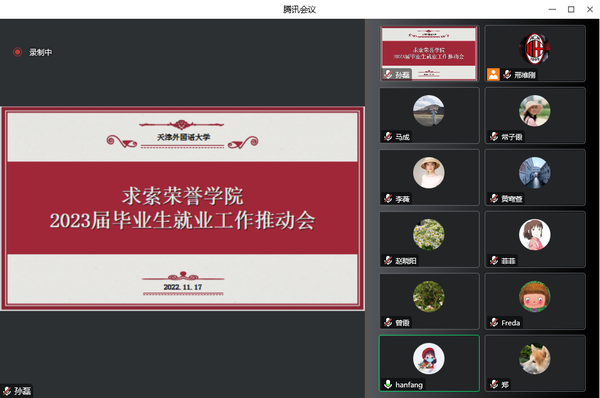Select hanfang's participant tile
The height and width of the screenshot is (398, 600).
coord(429,363)
